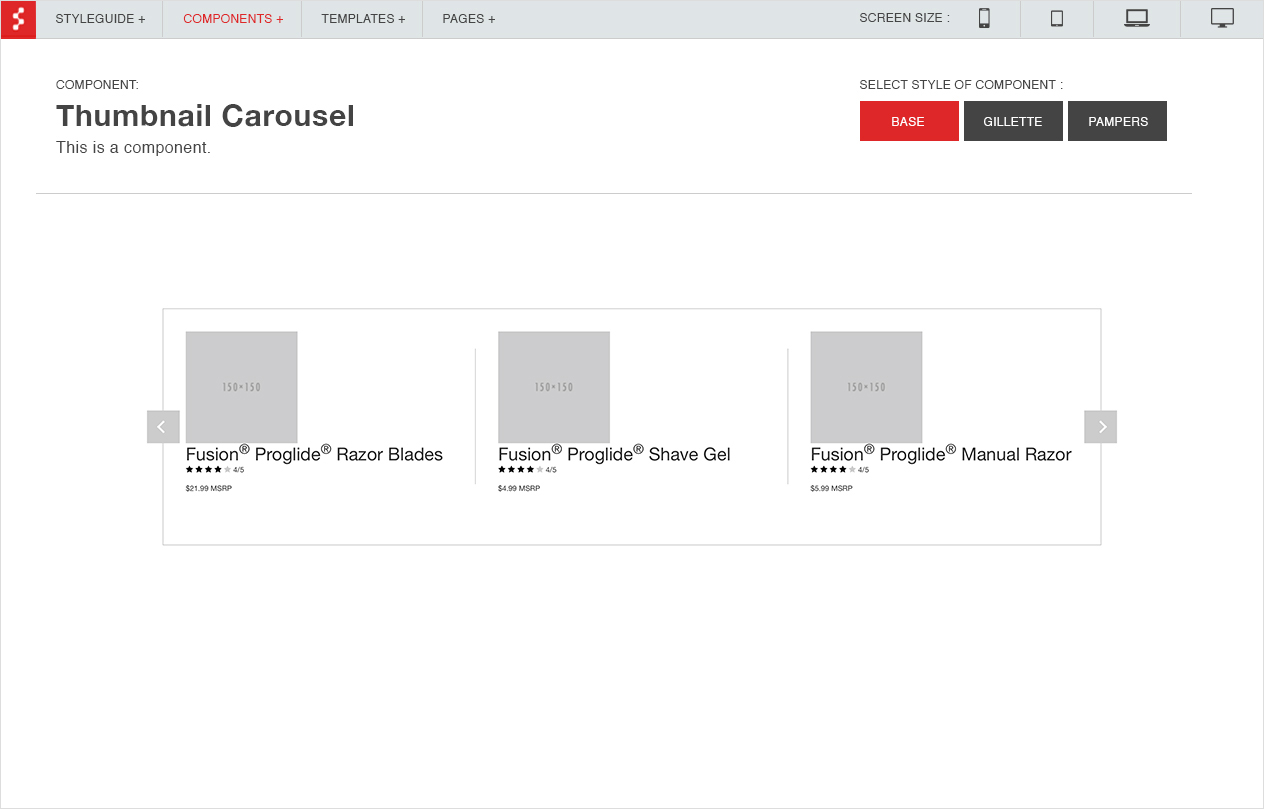Viewport: 1264px width, 809px height.
Task: Click the carousel previous arrow
Action: coord(163,427)
